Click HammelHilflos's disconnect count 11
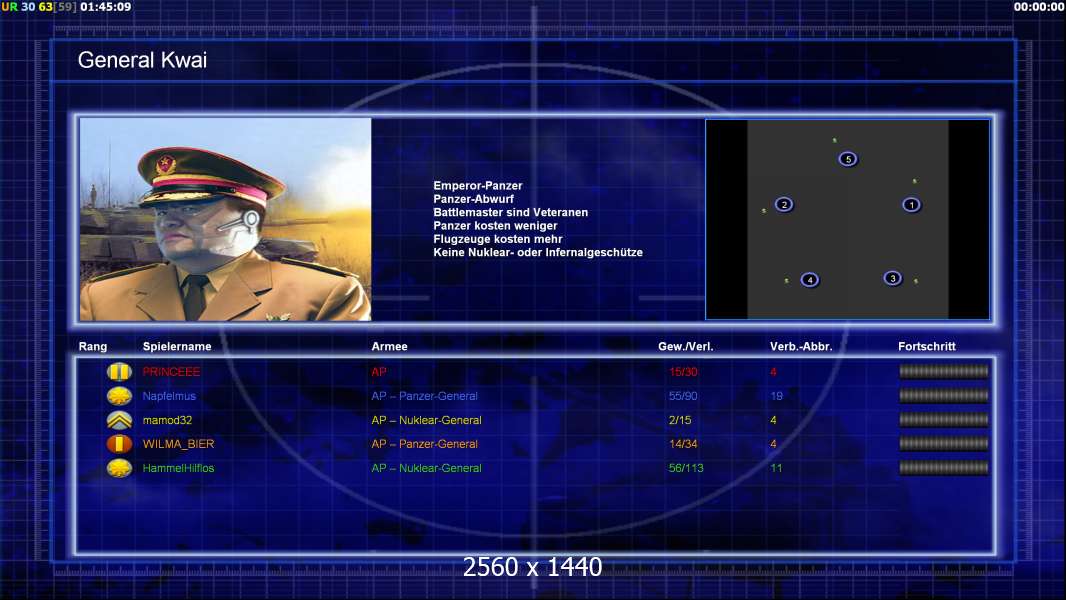 click(776, 468)
